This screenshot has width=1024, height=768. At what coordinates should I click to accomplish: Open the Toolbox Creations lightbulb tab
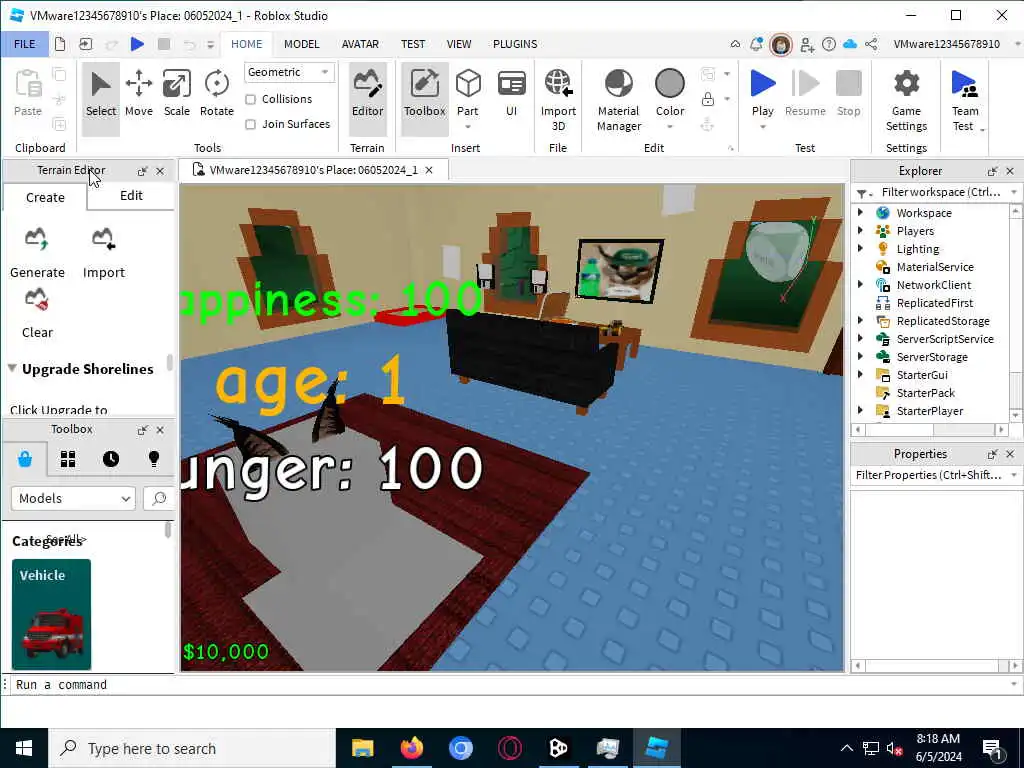point(154,459)
